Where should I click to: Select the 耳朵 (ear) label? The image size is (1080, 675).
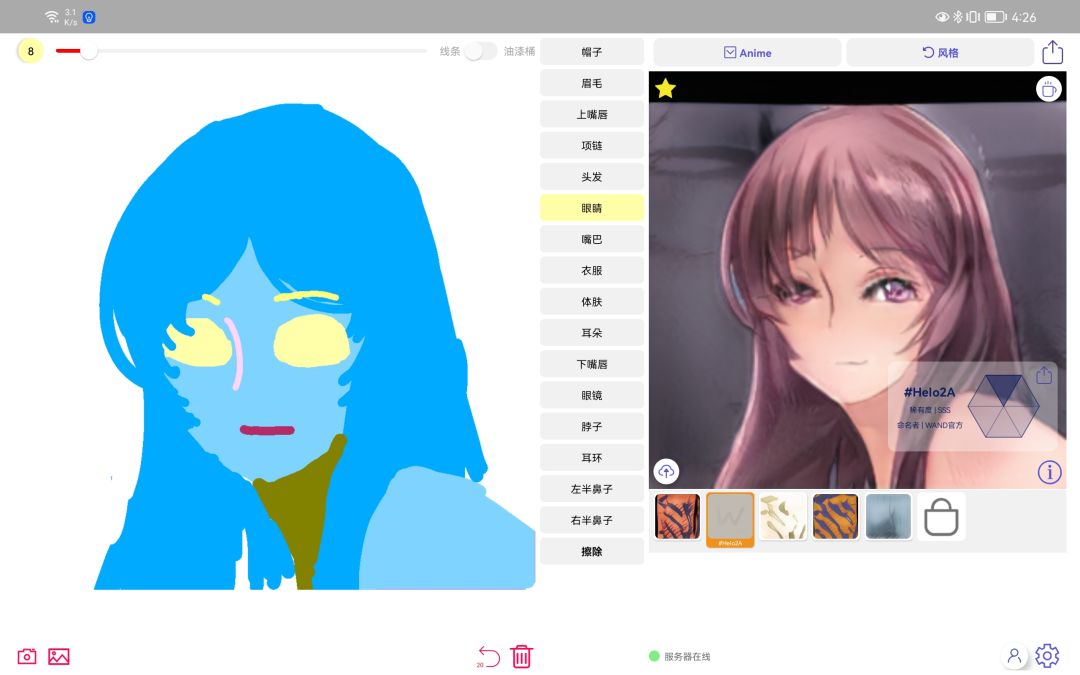(x=592, y=333)
